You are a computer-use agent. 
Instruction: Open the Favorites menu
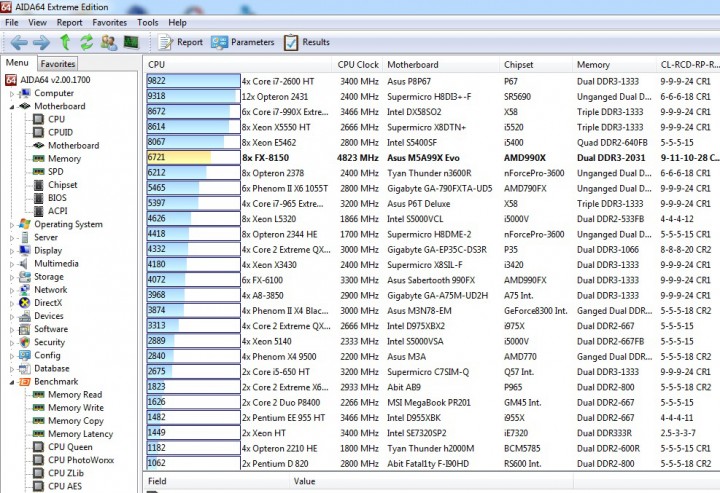(x=109, y=22)
